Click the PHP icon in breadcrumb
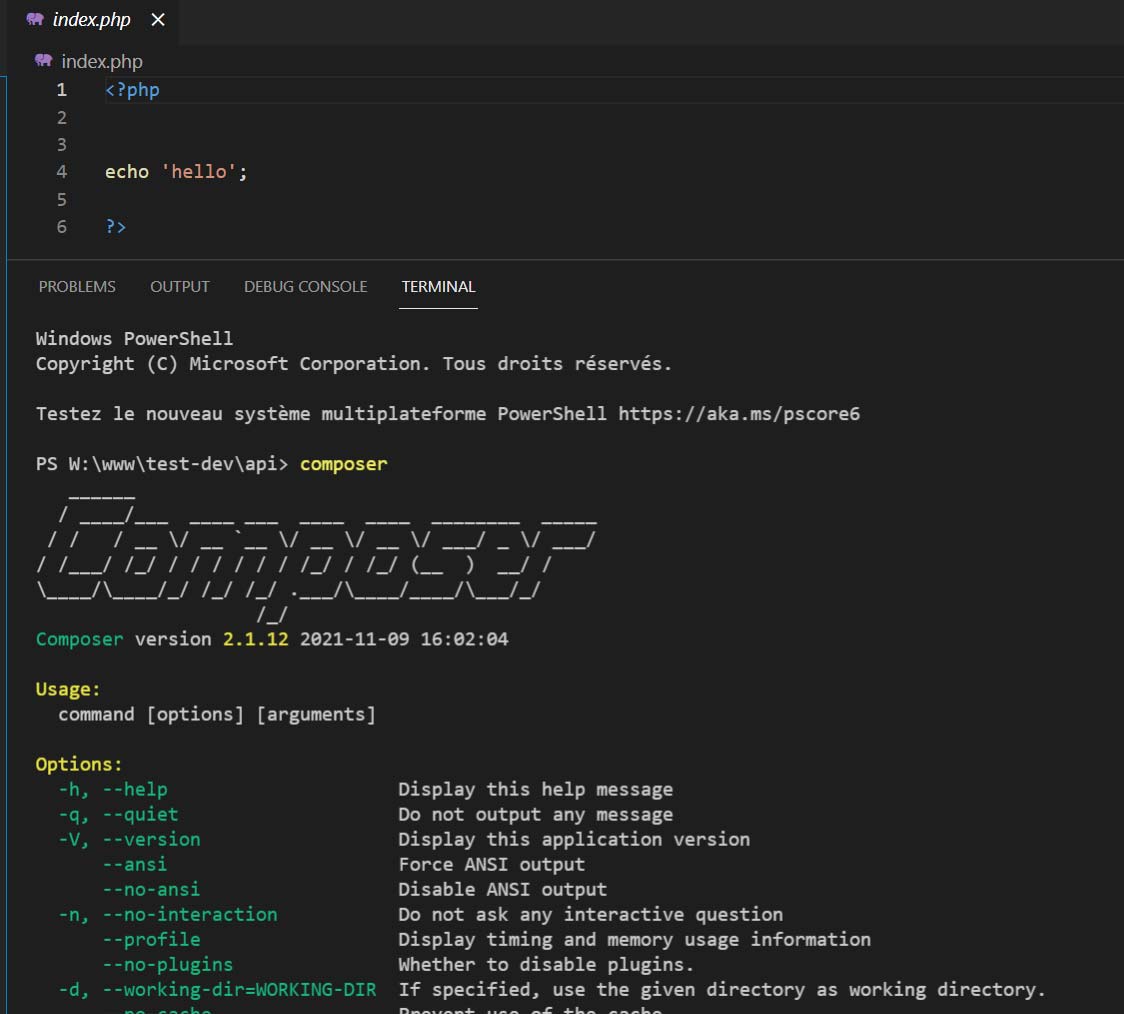Image resolution: width=1124 pixels, height=1014 pixels. point(44,61)
